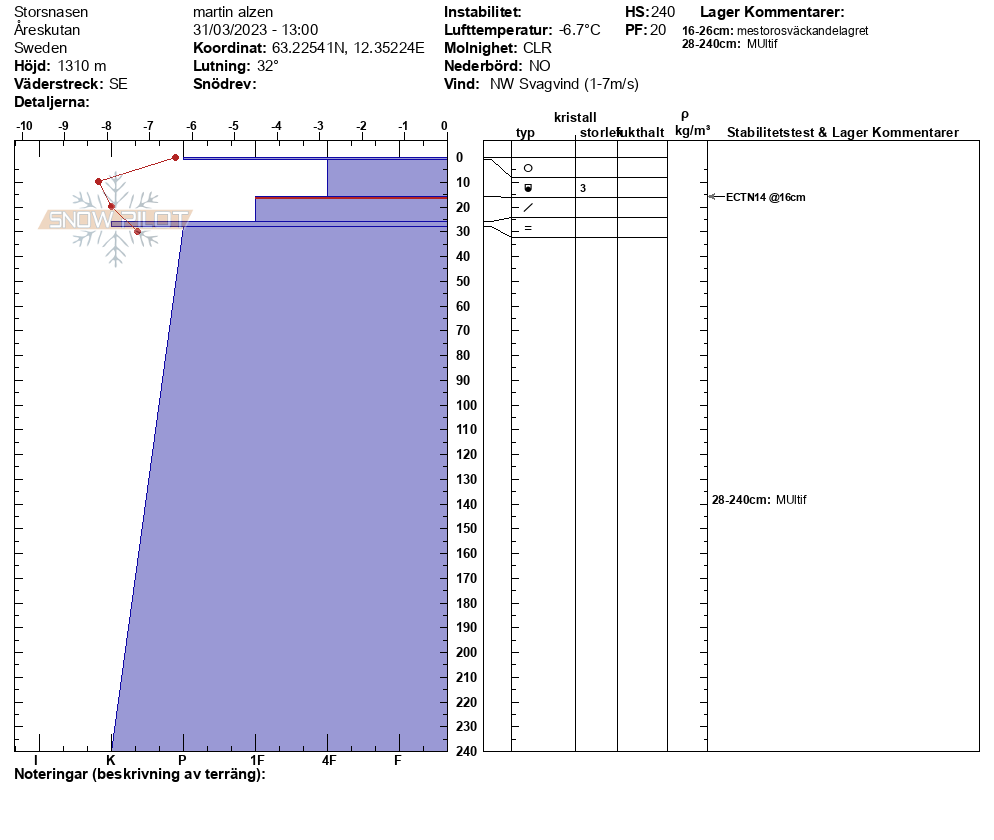The height and width of the screenshot is (840, 994).
Task: Click the grain size value '3'
Action: pyautogui.click(x=583, y=188)
